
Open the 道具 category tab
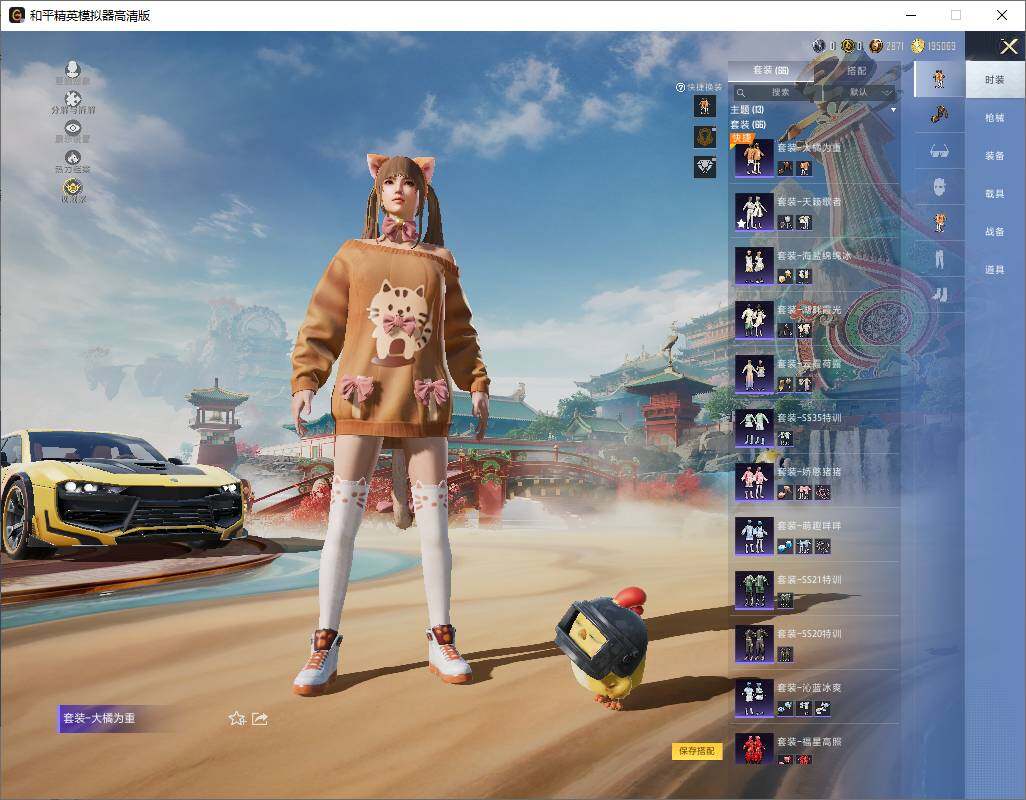pos(993,270)
